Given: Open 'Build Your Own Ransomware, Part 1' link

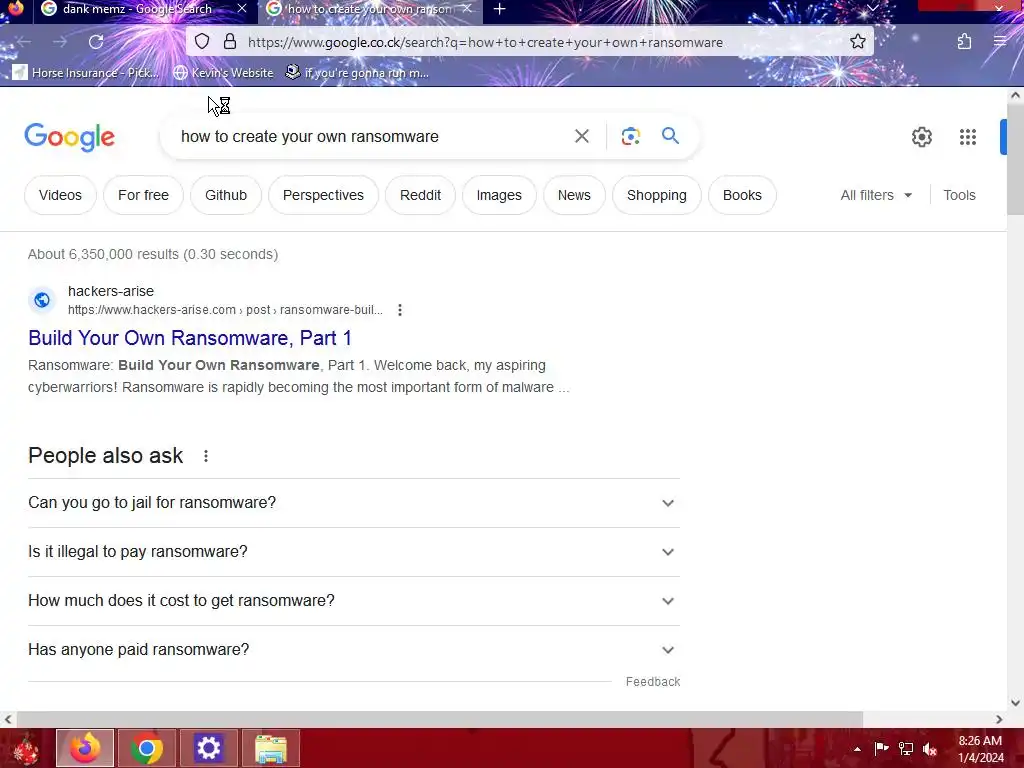Looking at the screenshot, I should (x=190, y=338).
